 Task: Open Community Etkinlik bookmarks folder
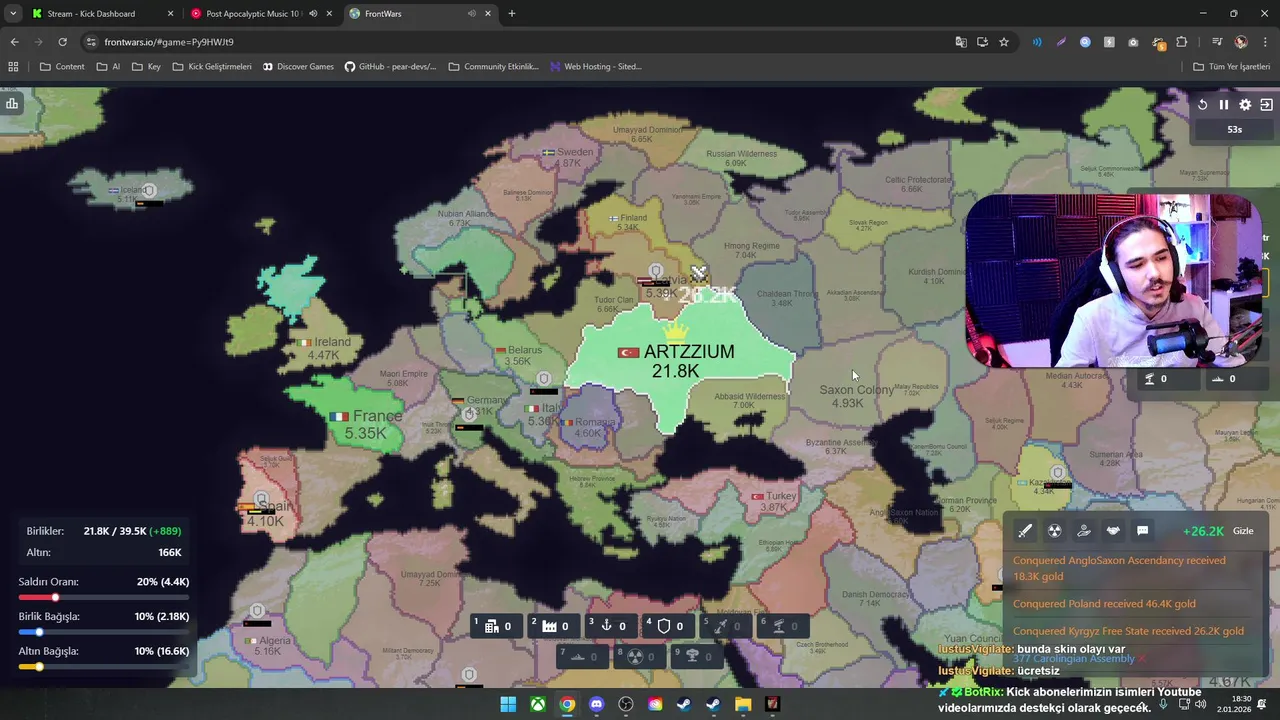coord(494,67)
